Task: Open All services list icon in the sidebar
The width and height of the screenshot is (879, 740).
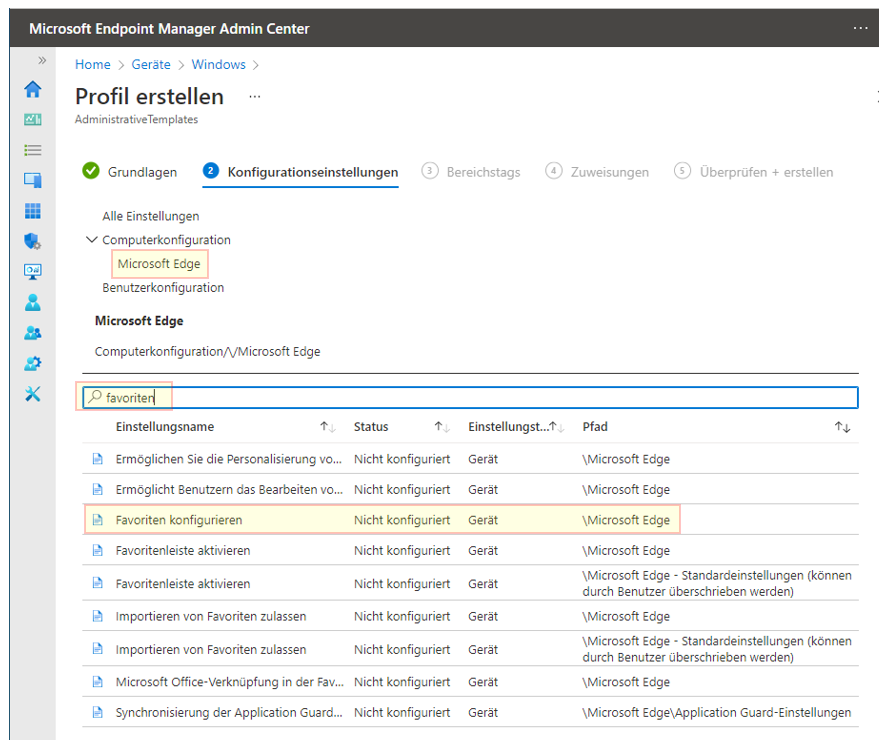Action: coord(33,150)
